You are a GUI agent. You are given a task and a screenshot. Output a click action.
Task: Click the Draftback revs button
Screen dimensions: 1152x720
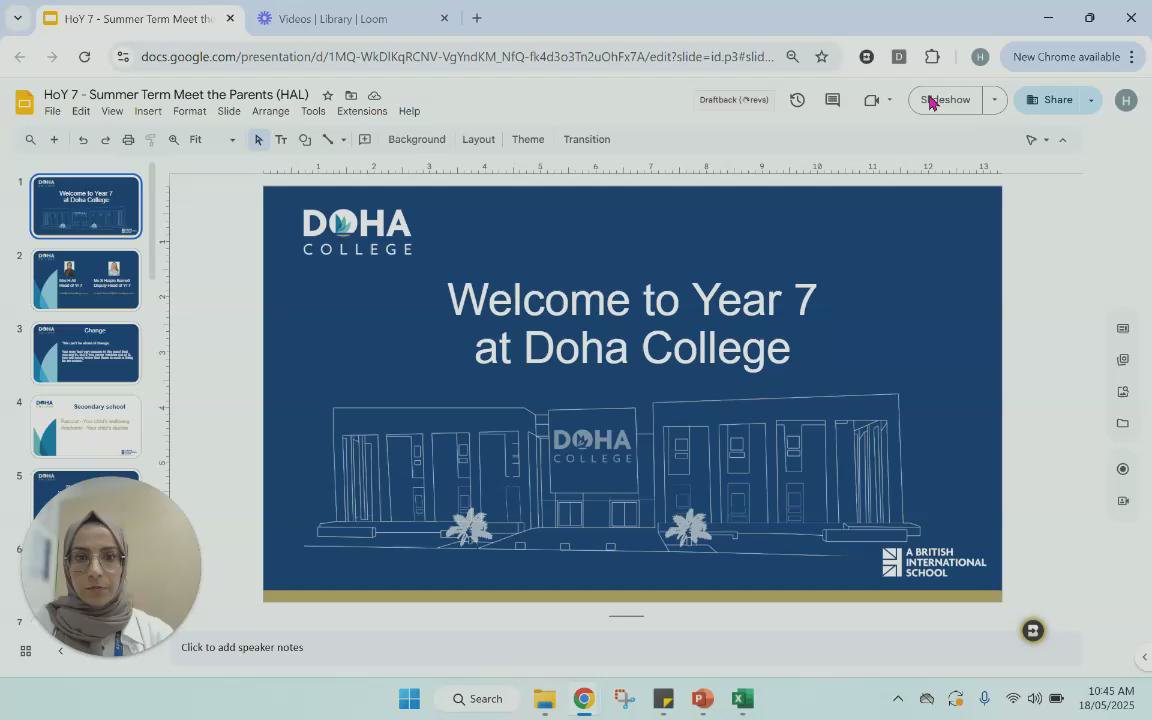point(734,100)
